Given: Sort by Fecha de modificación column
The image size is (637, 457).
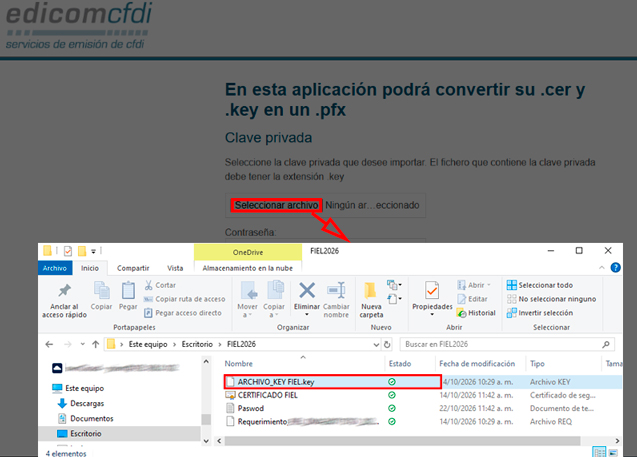Looking at the screenshot, I should [x=477, y=364].
